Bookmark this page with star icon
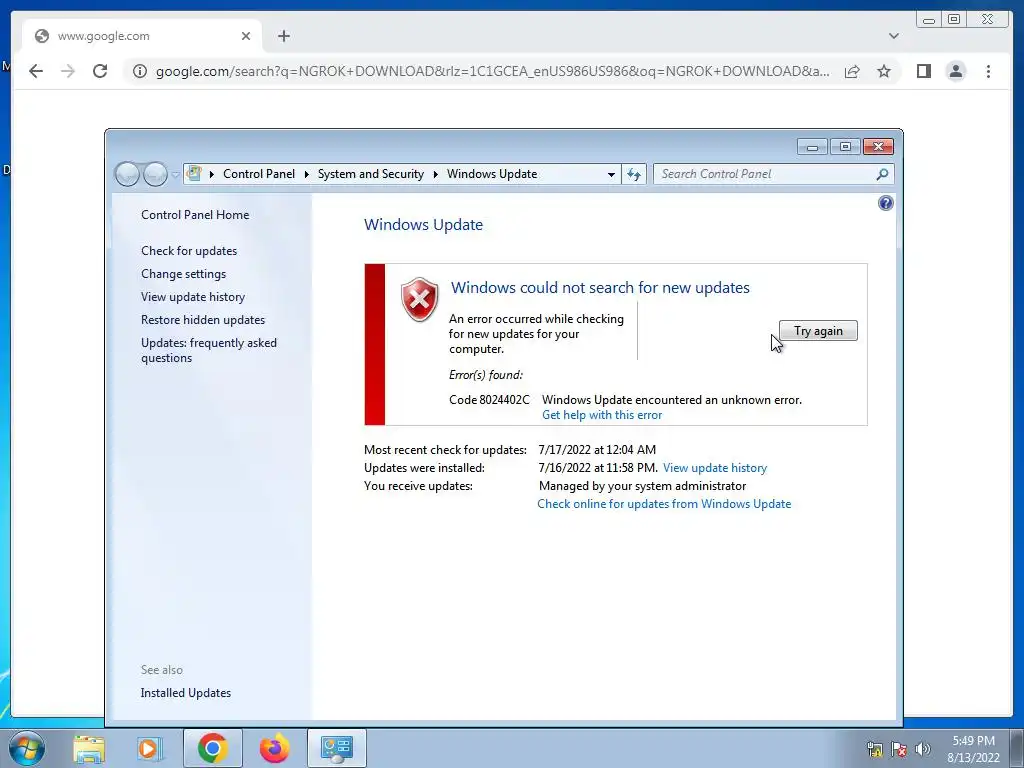This screenshot has width=1024, height=768. [x=884, y=71]
